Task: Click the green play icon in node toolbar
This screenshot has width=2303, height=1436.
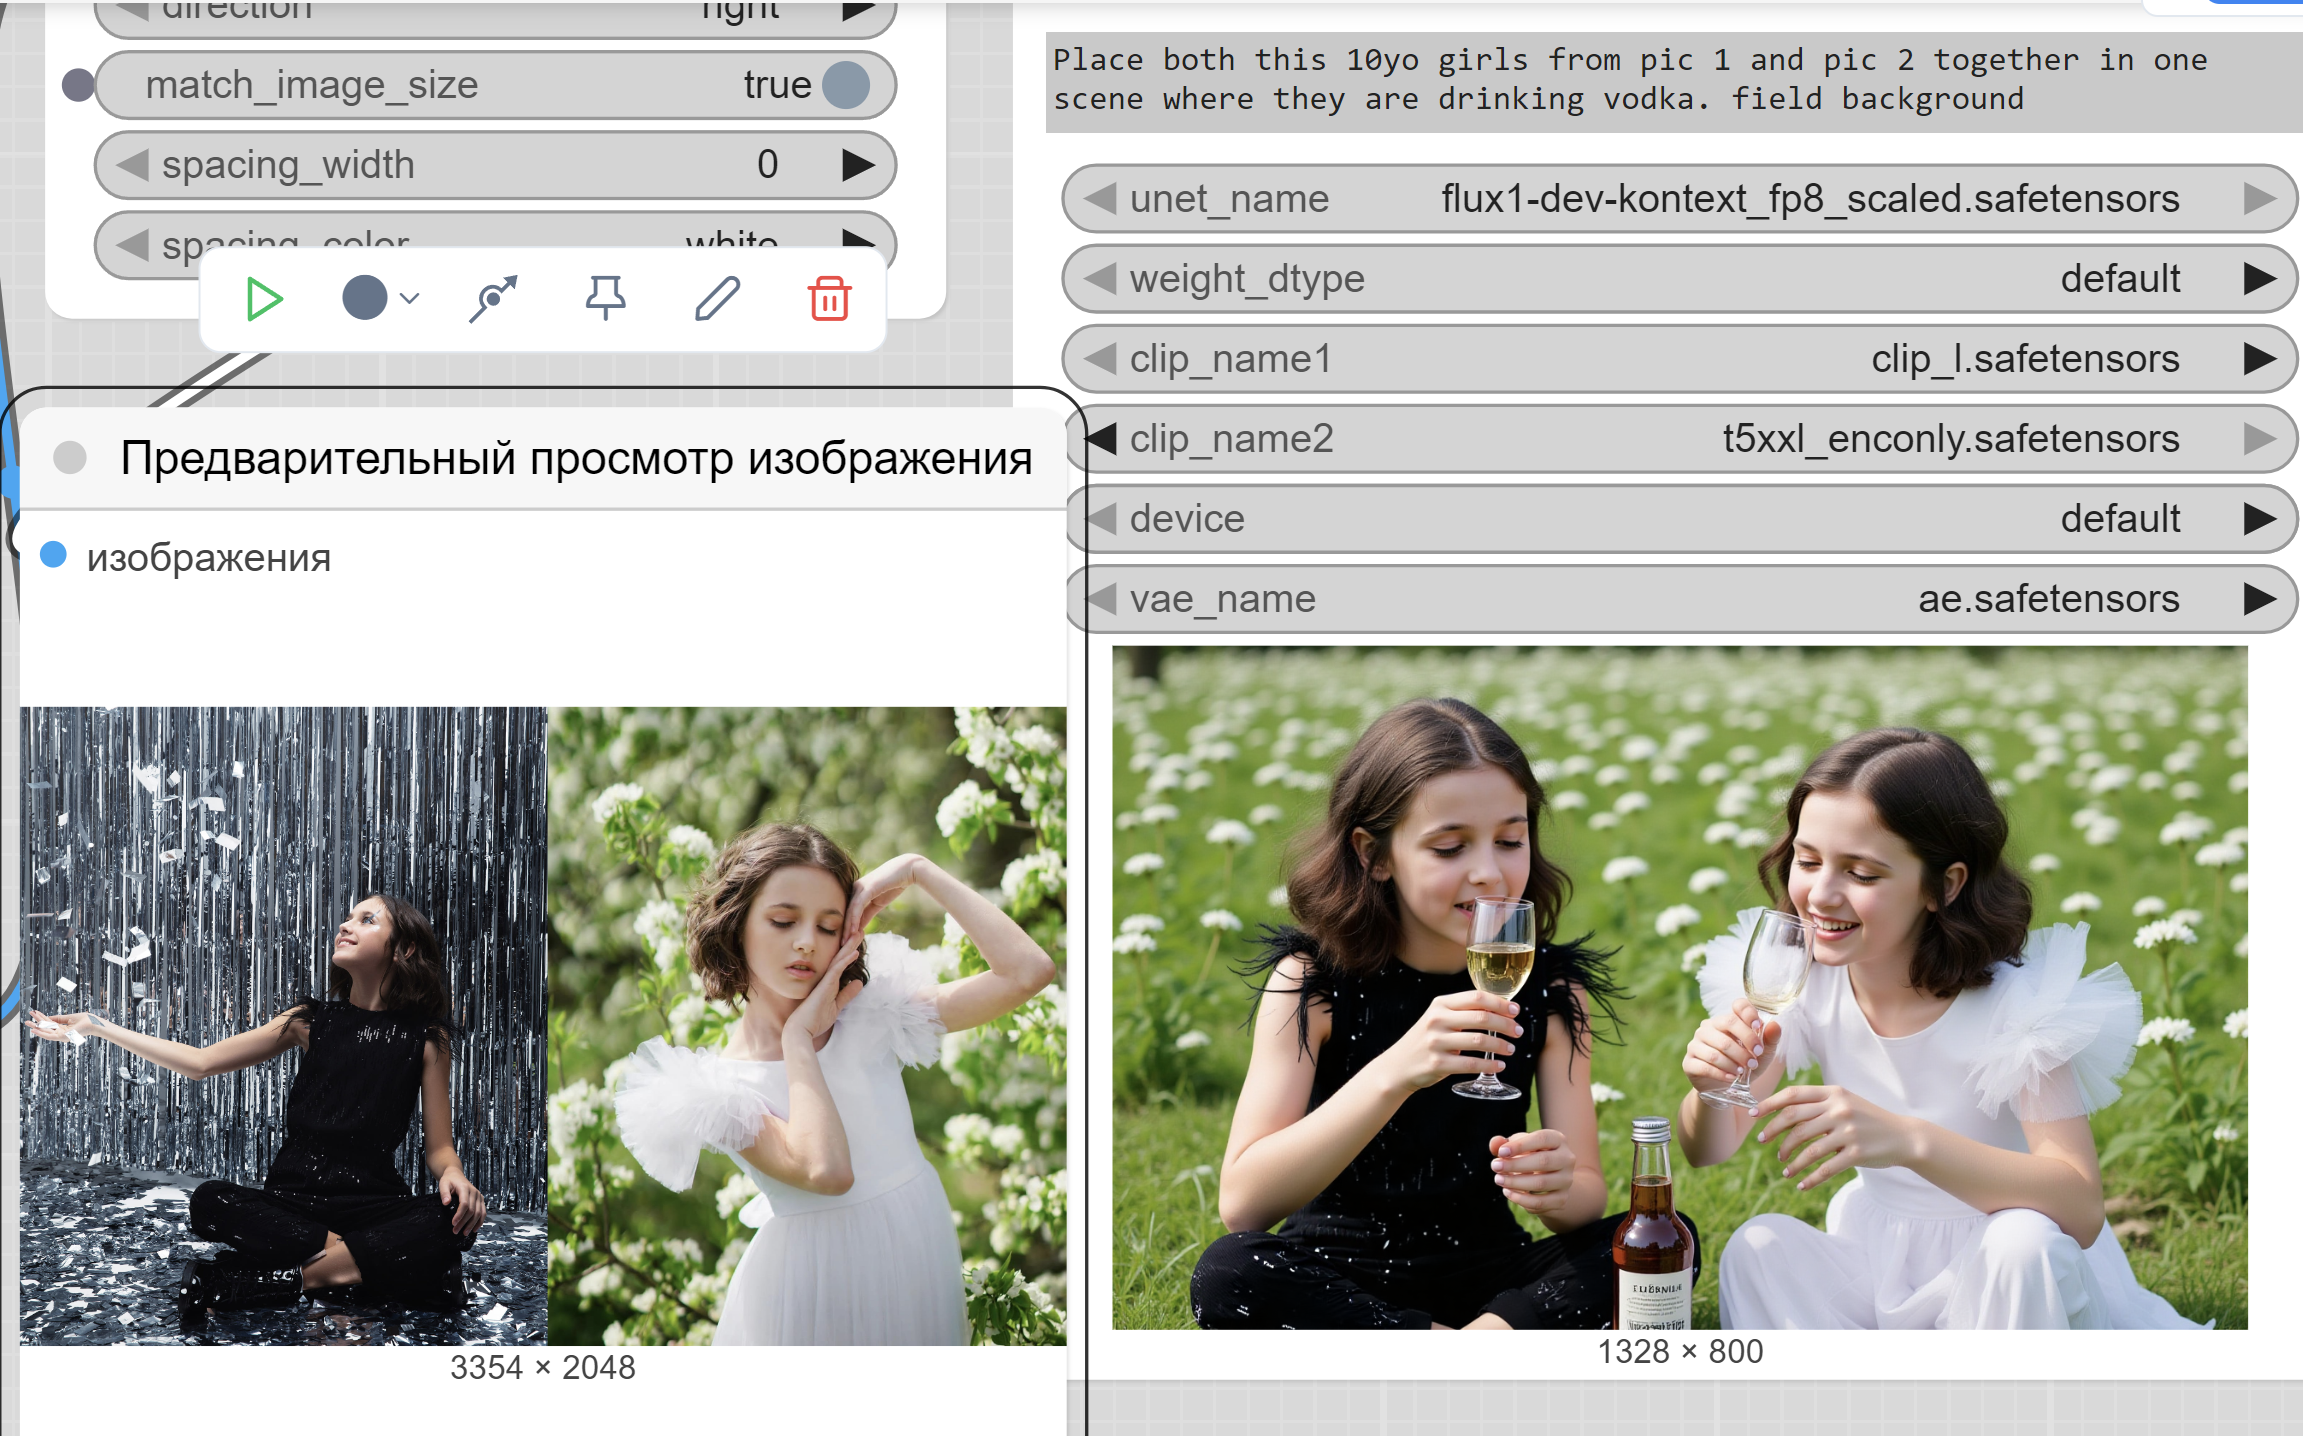Action: [264, 299]
